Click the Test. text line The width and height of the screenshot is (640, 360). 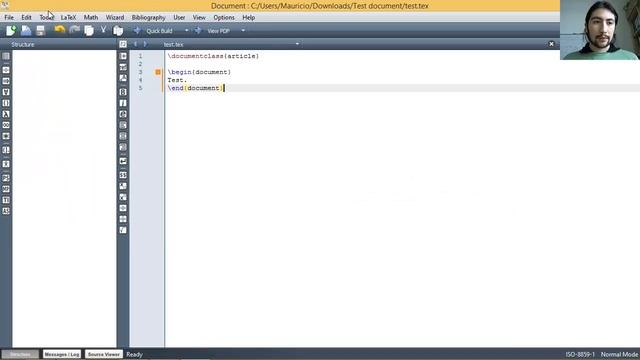[177, 80]
